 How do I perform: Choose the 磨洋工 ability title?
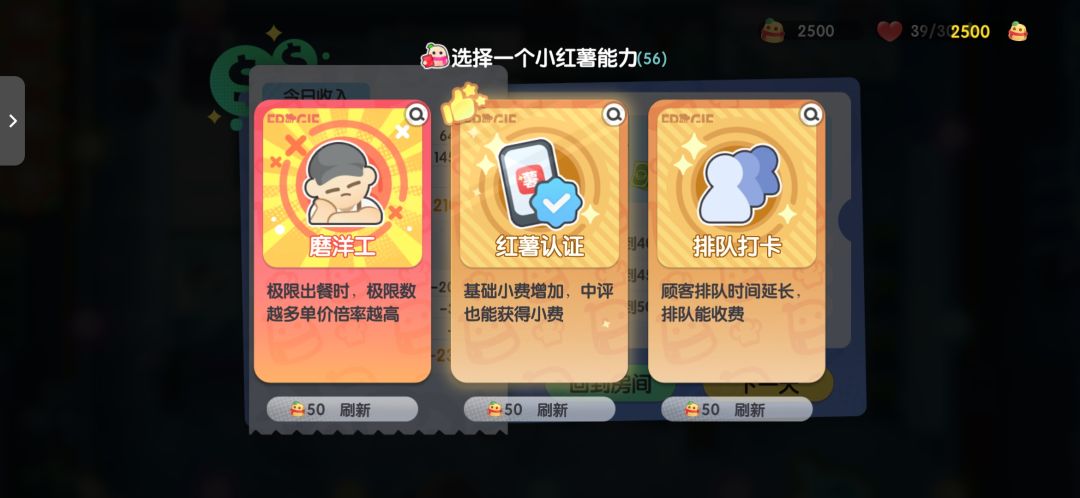coord(342,246)
